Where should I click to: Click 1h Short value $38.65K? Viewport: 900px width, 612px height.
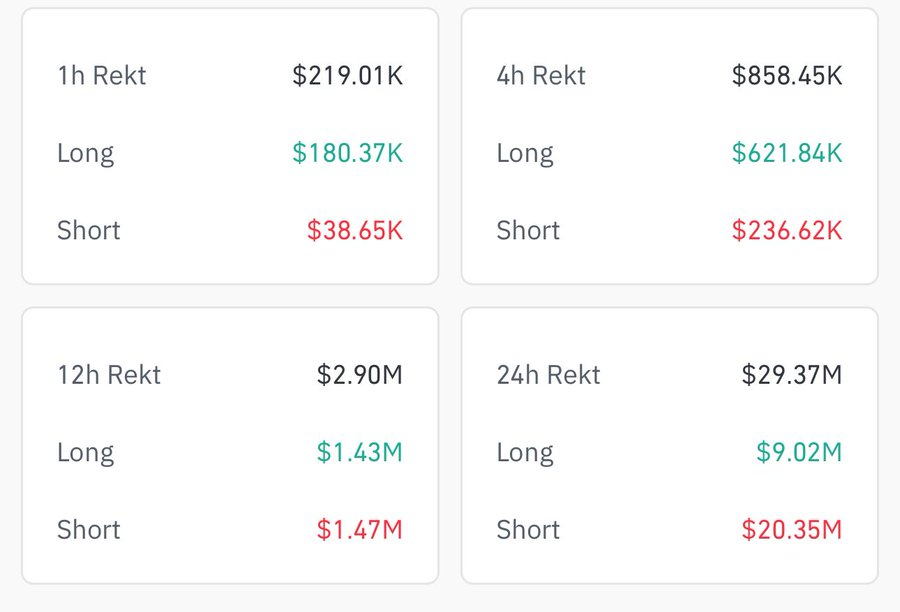point(355,230)
